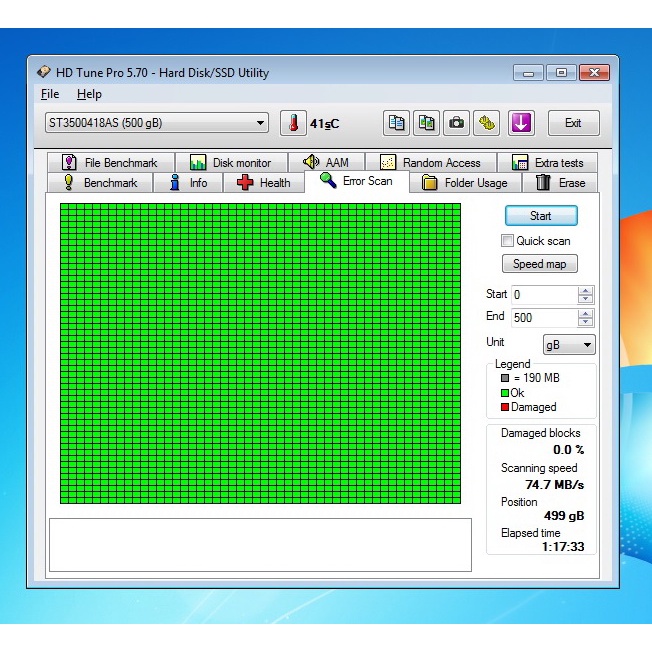This screenshot has width=652, height=652.
Task: Click the purple download arrow icon
Action: (522, 123)
